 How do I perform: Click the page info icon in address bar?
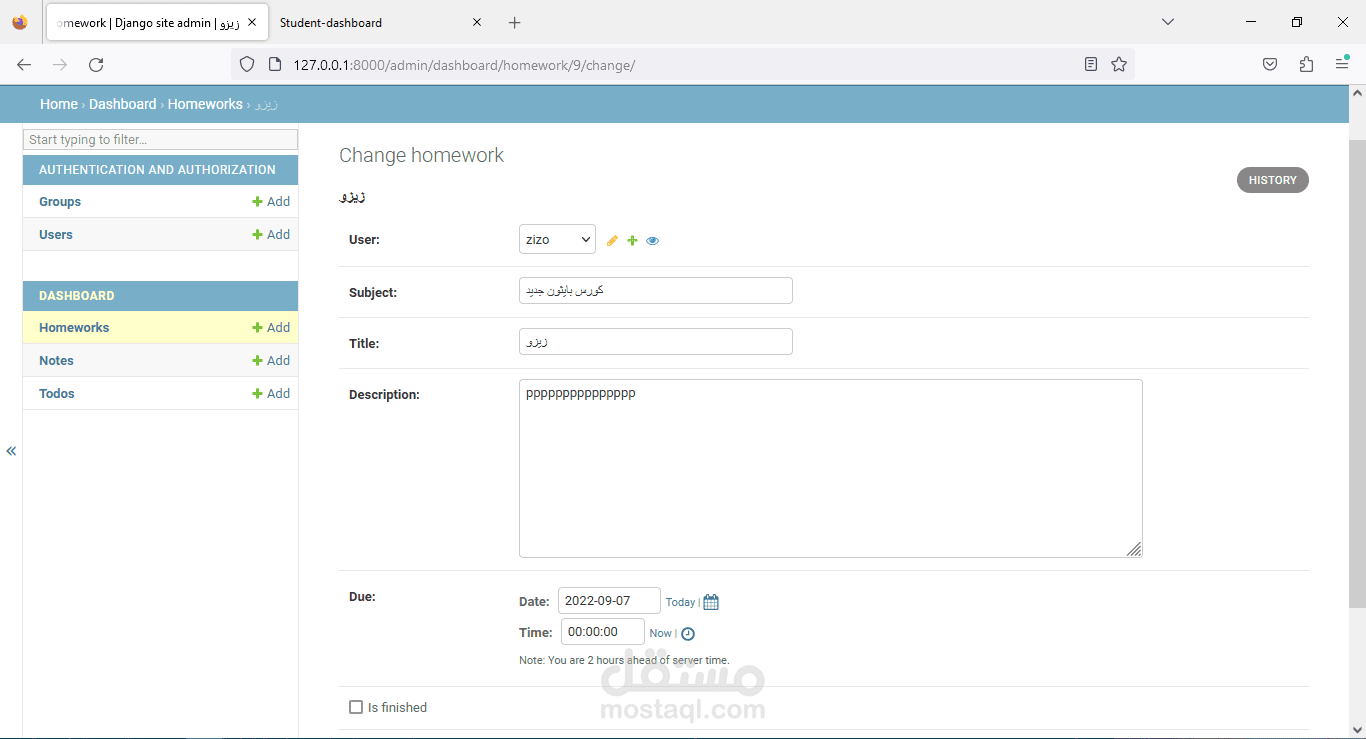point(275,64)
